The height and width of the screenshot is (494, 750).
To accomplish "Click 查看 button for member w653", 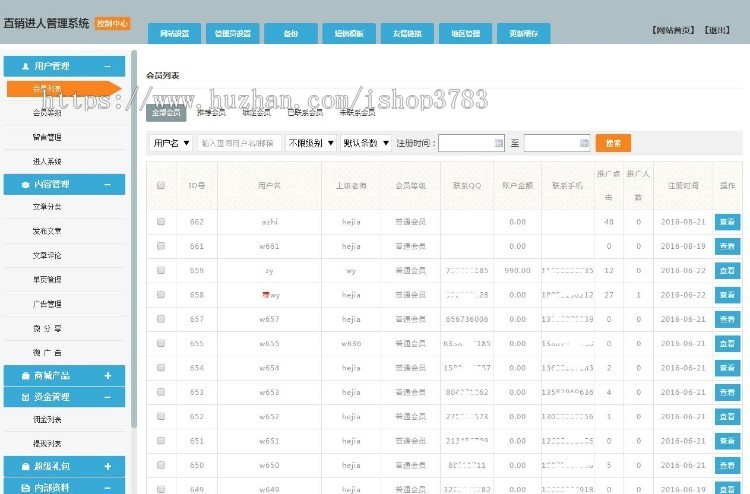I will tap(728, 392).
